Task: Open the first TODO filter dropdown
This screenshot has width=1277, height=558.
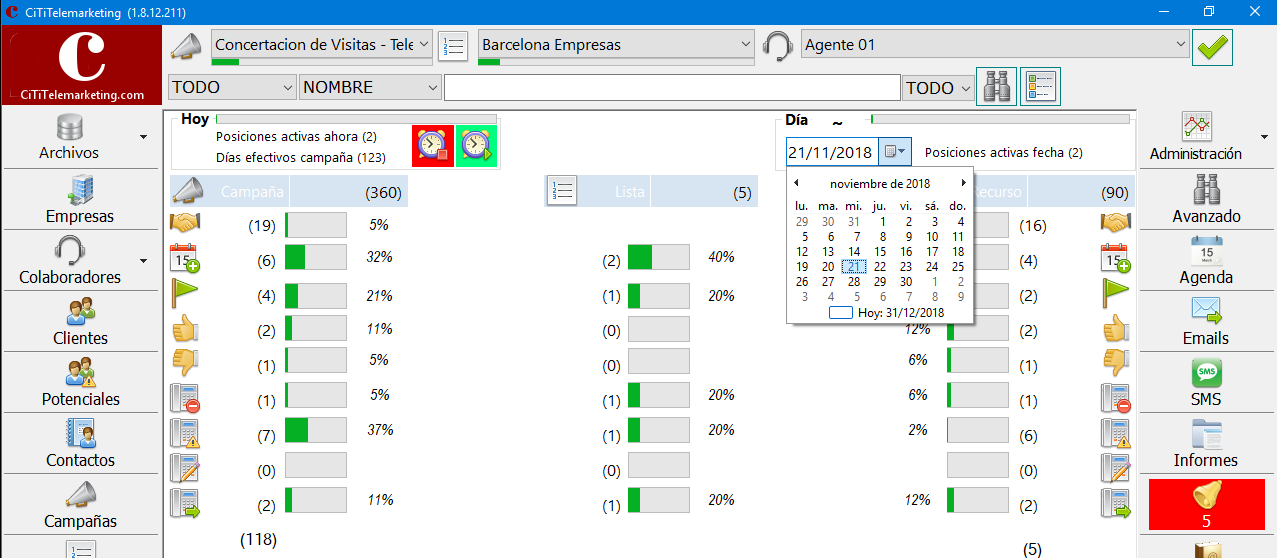Action: pyautogui.click(x=288, y=88)
